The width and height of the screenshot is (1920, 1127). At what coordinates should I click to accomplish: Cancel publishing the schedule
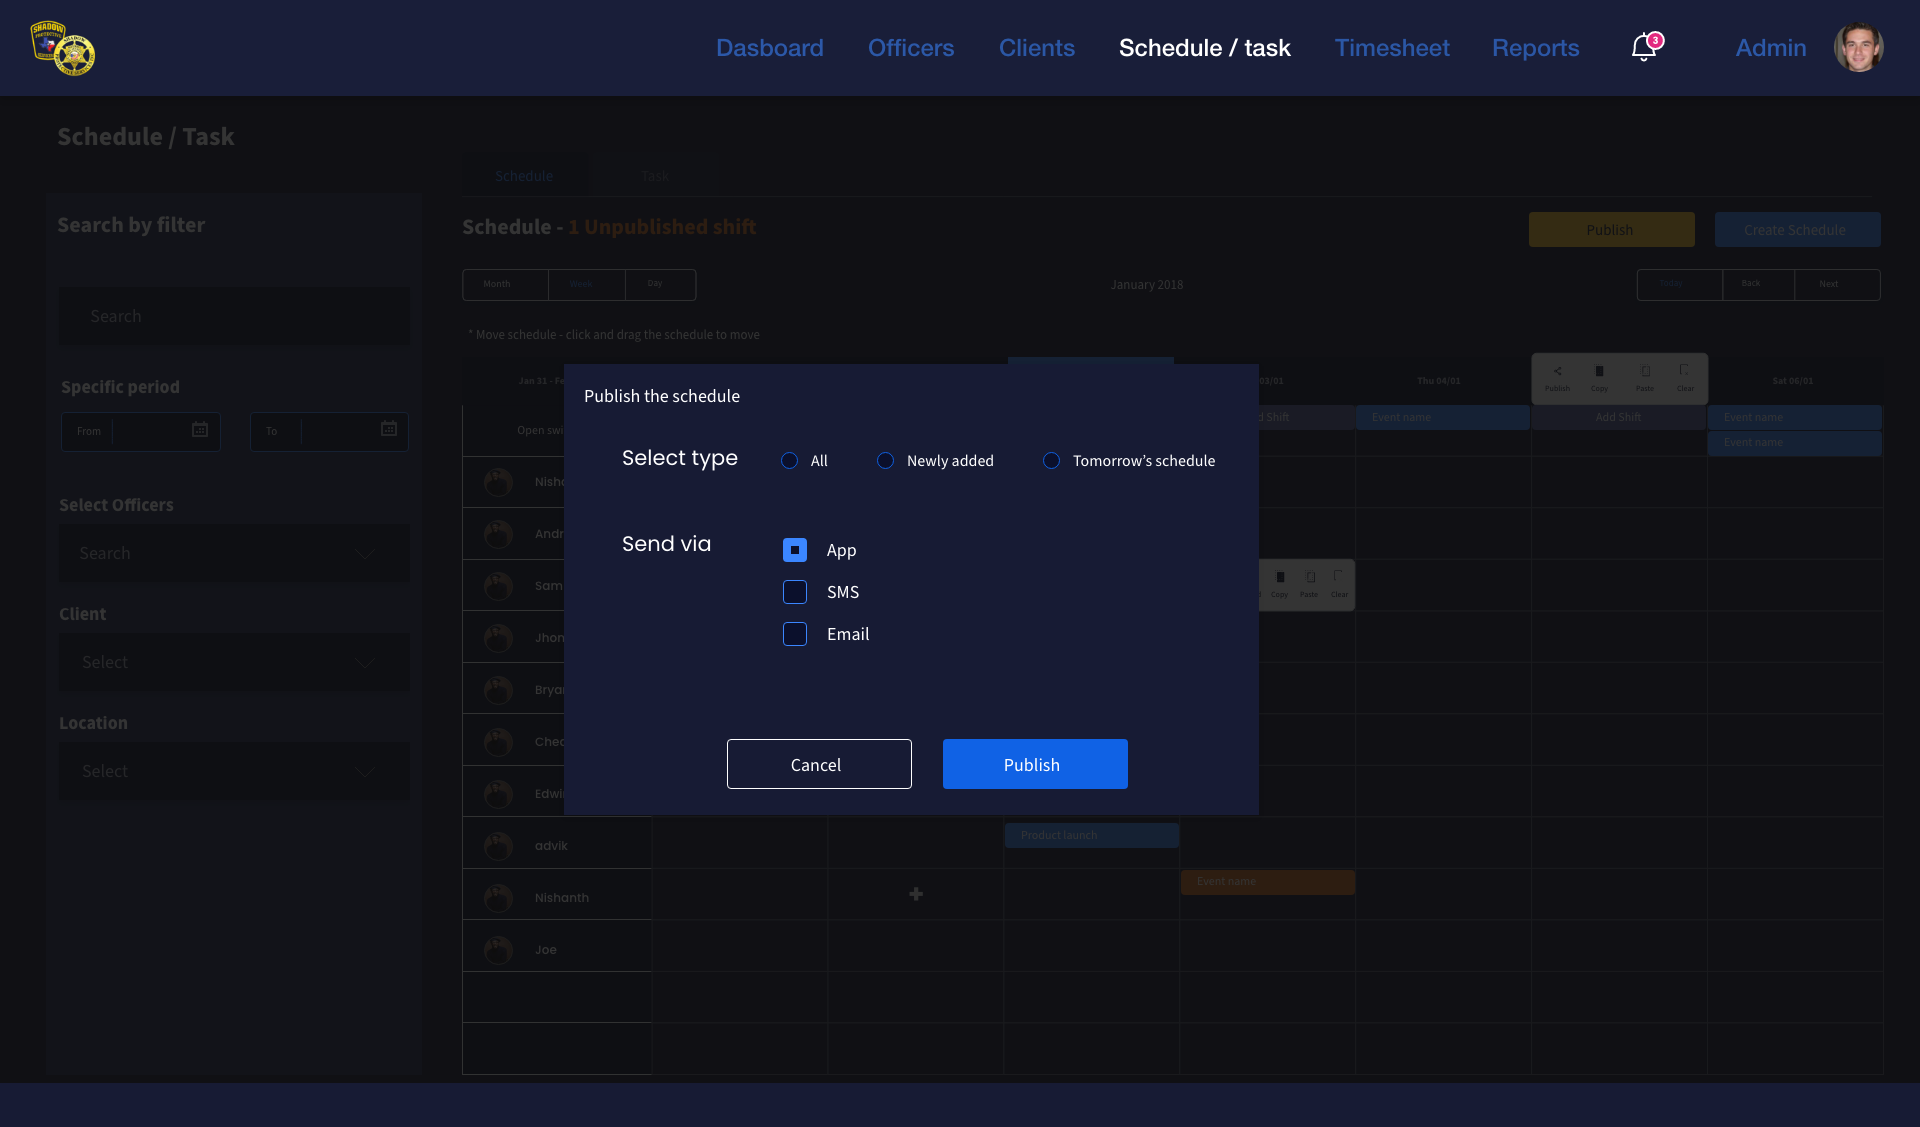tap(818, 764)
